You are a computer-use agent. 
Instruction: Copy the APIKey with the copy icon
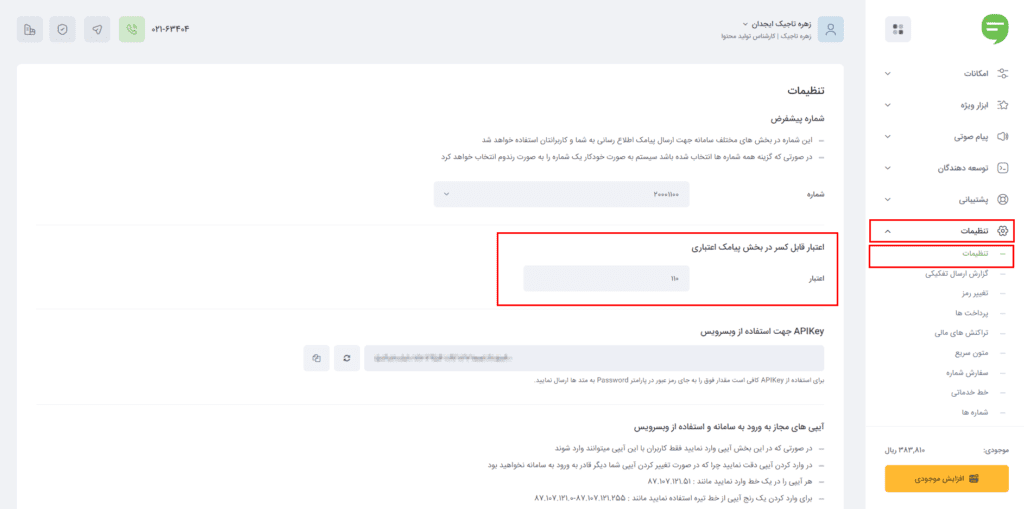(x=317, y=358)
